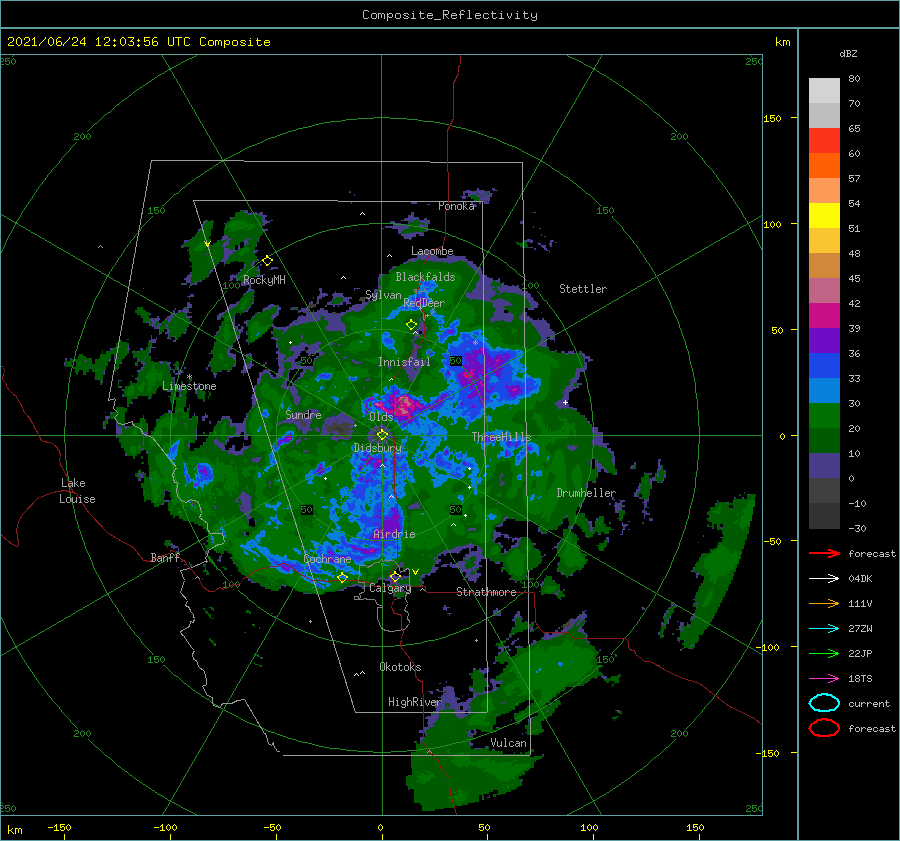Pick the cyan 27ZW arrow legend entry

click(824, 629)
